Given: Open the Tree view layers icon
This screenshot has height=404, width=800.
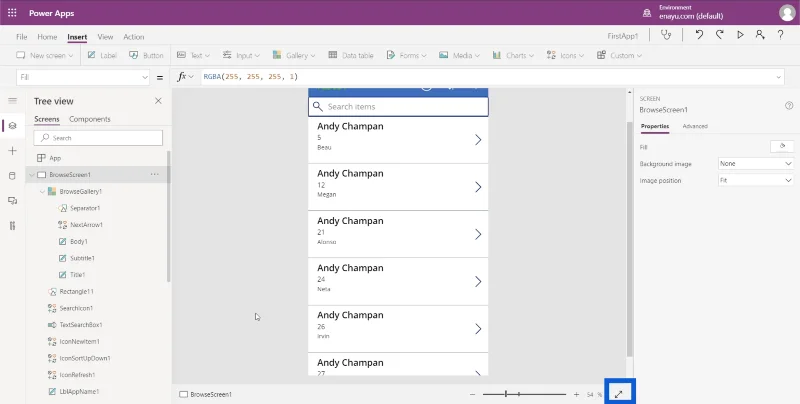Looking at the screenshot, I should (x=13, y=125).
